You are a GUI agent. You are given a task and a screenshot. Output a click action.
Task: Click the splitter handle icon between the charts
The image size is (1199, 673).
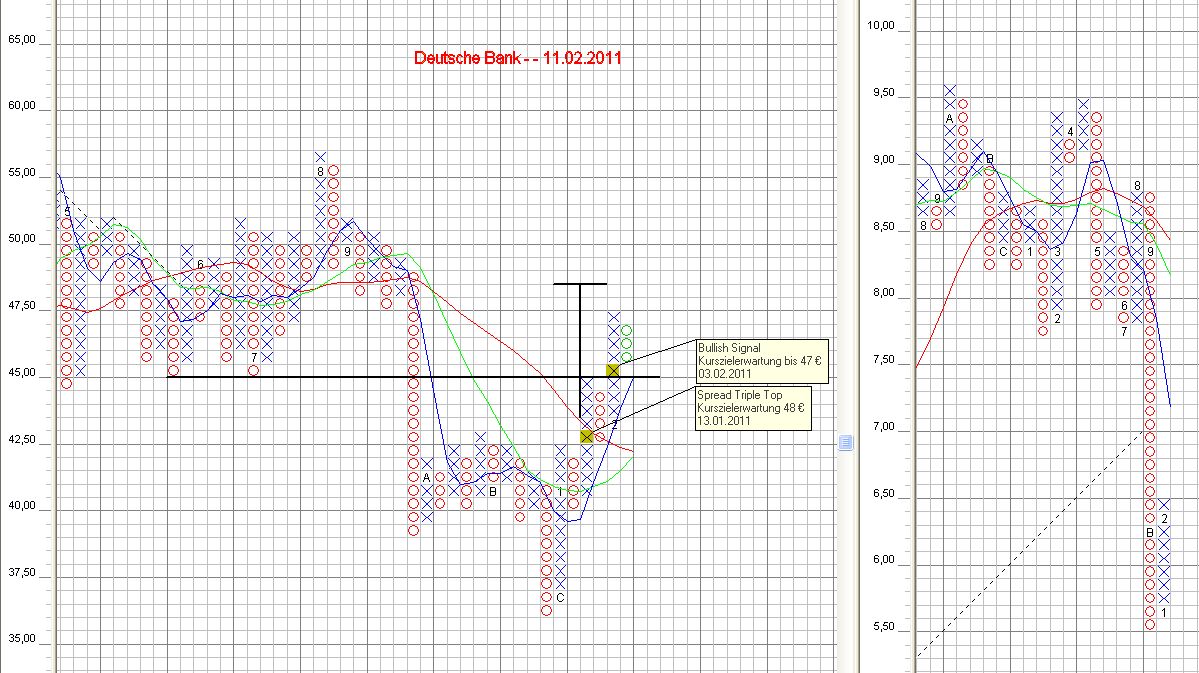pyautogui.click(x=846, y=442)
